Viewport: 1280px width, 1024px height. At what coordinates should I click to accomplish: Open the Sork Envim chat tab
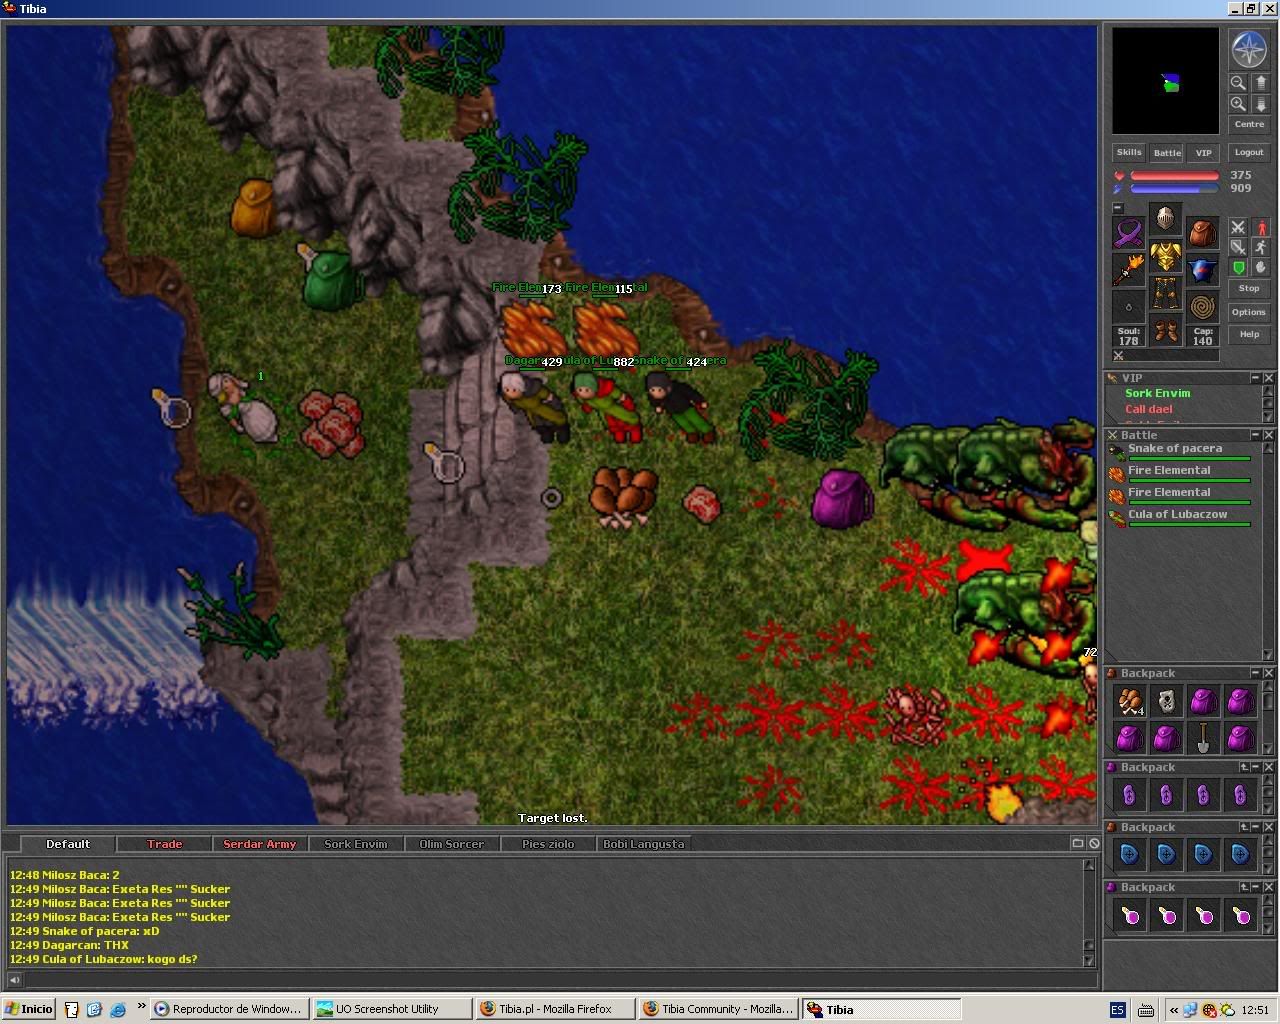[x=356, y=844]
